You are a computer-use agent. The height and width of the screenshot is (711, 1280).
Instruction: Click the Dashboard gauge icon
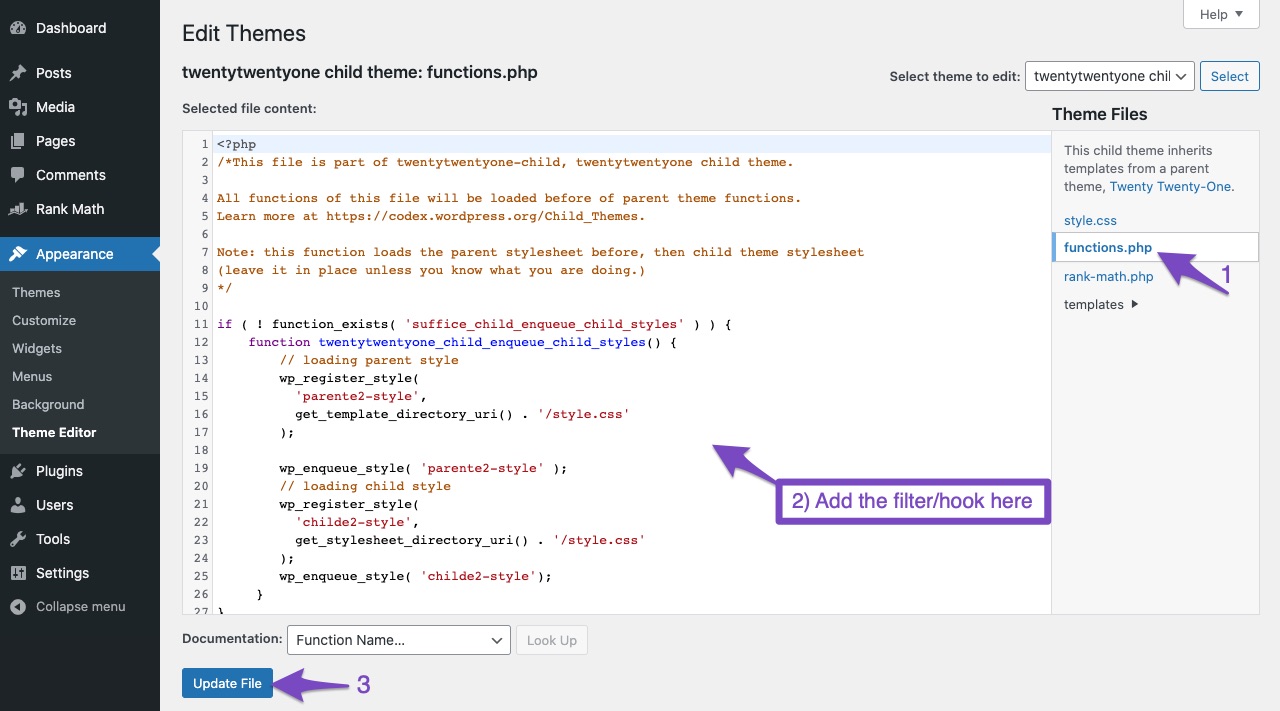point(18,28)
